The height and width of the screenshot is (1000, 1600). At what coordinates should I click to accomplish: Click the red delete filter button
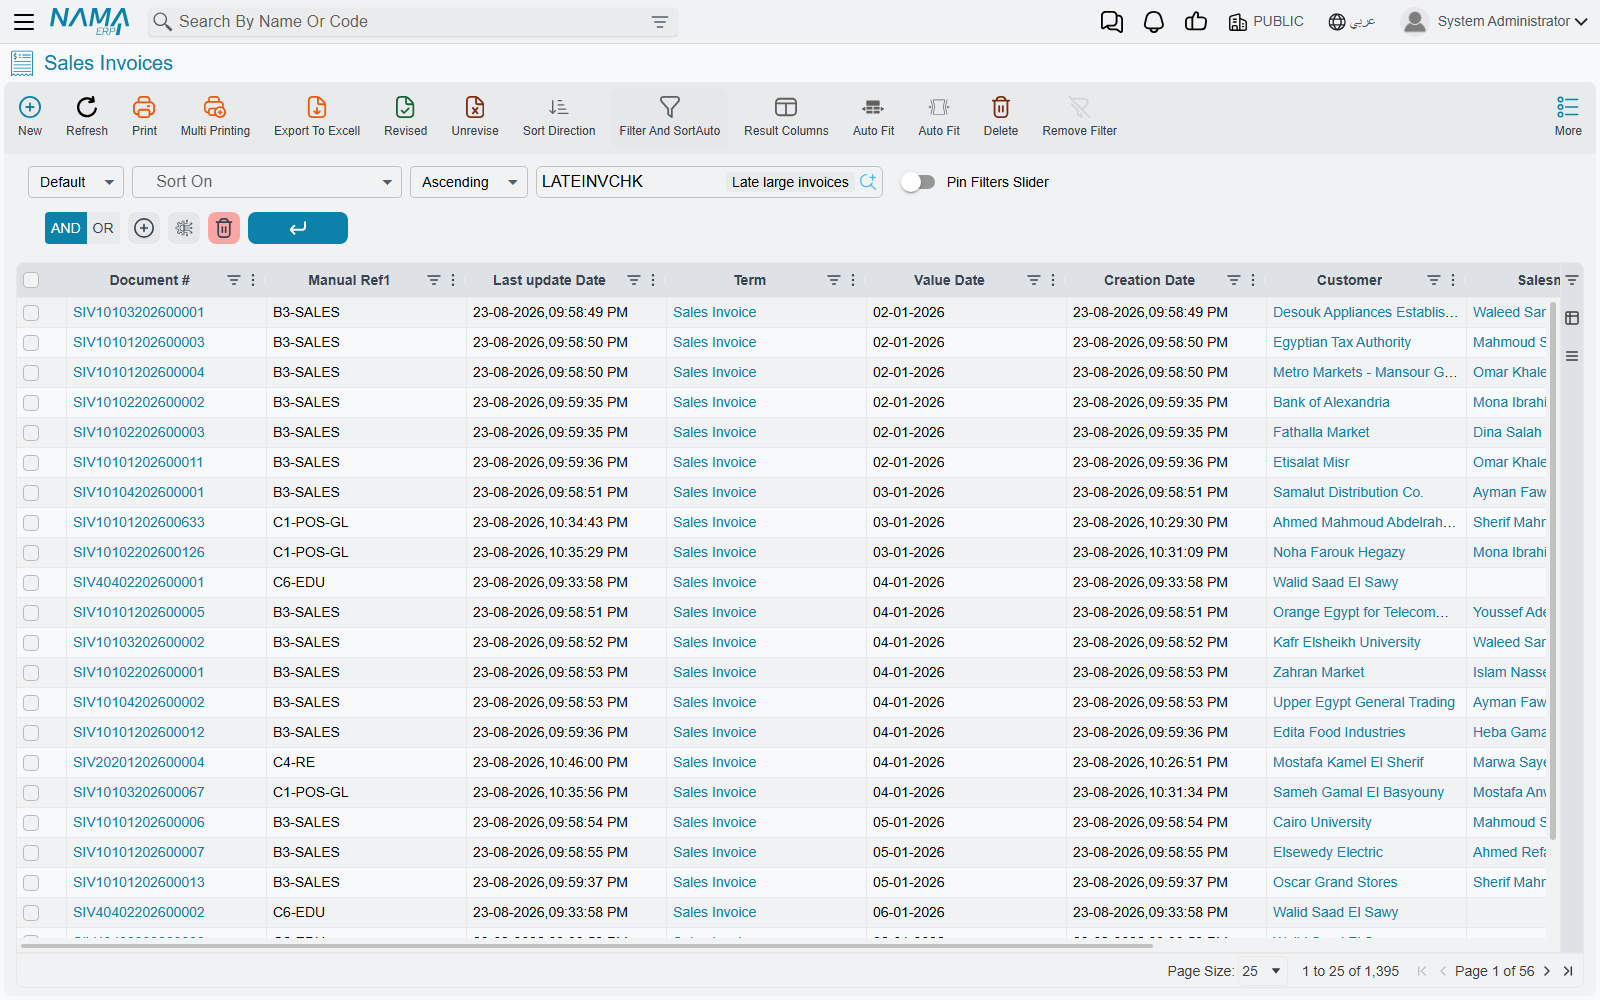pyautogui.click(x=224, y=228)
